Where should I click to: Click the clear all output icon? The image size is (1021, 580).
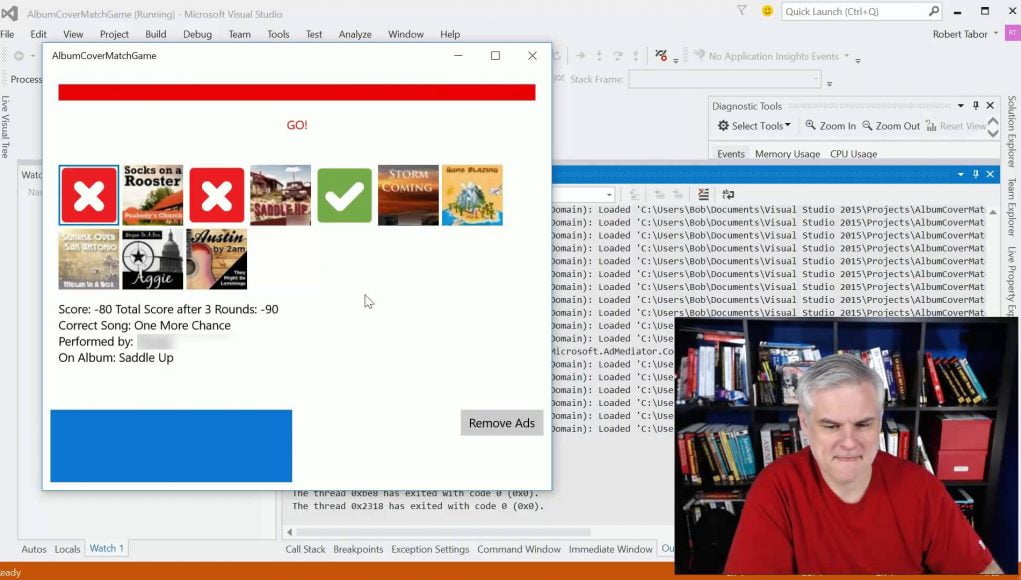[703, 194]
